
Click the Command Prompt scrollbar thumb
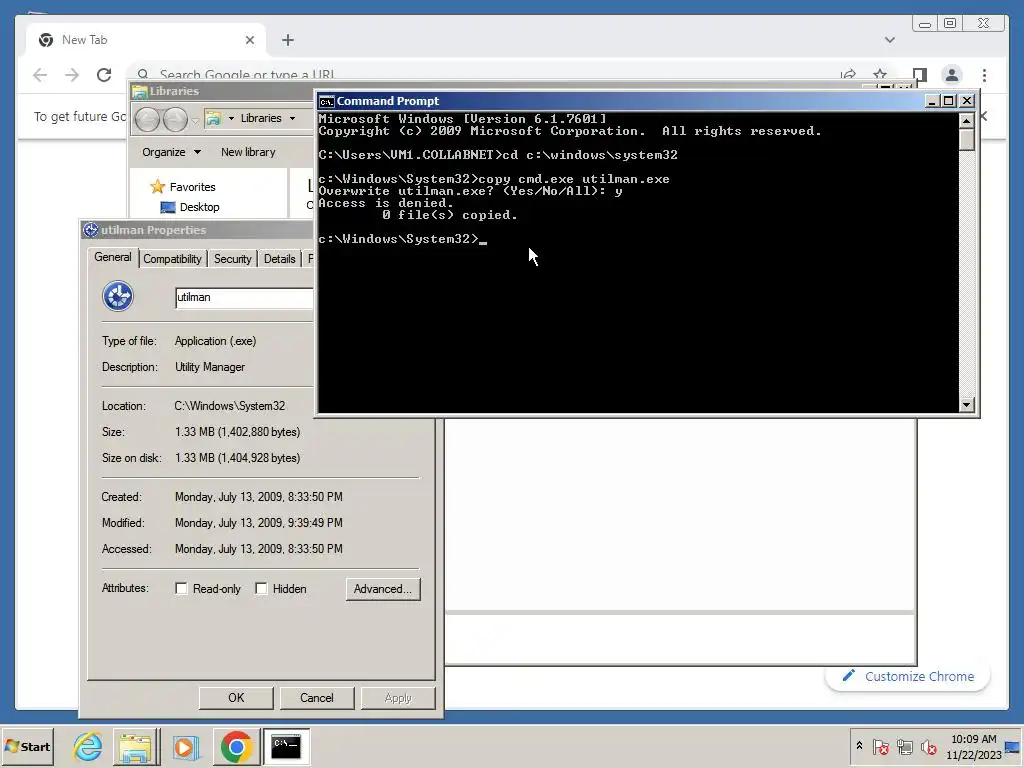tap(967, 139)
